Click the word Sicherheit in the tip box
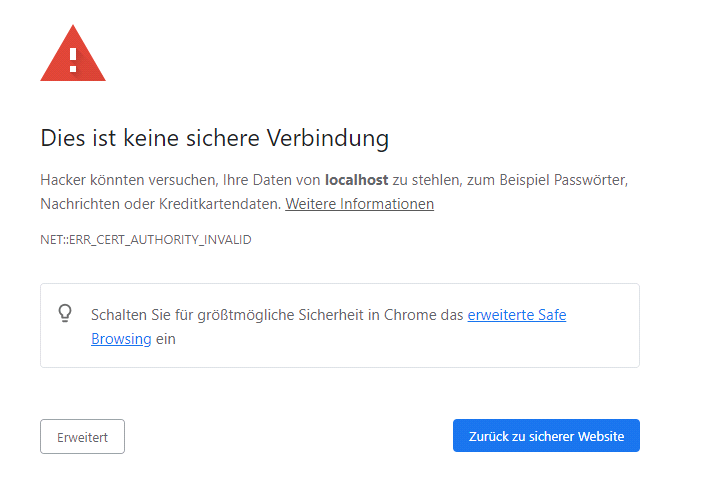Screen dimensions: 702x482 click(x=332, y=315)
